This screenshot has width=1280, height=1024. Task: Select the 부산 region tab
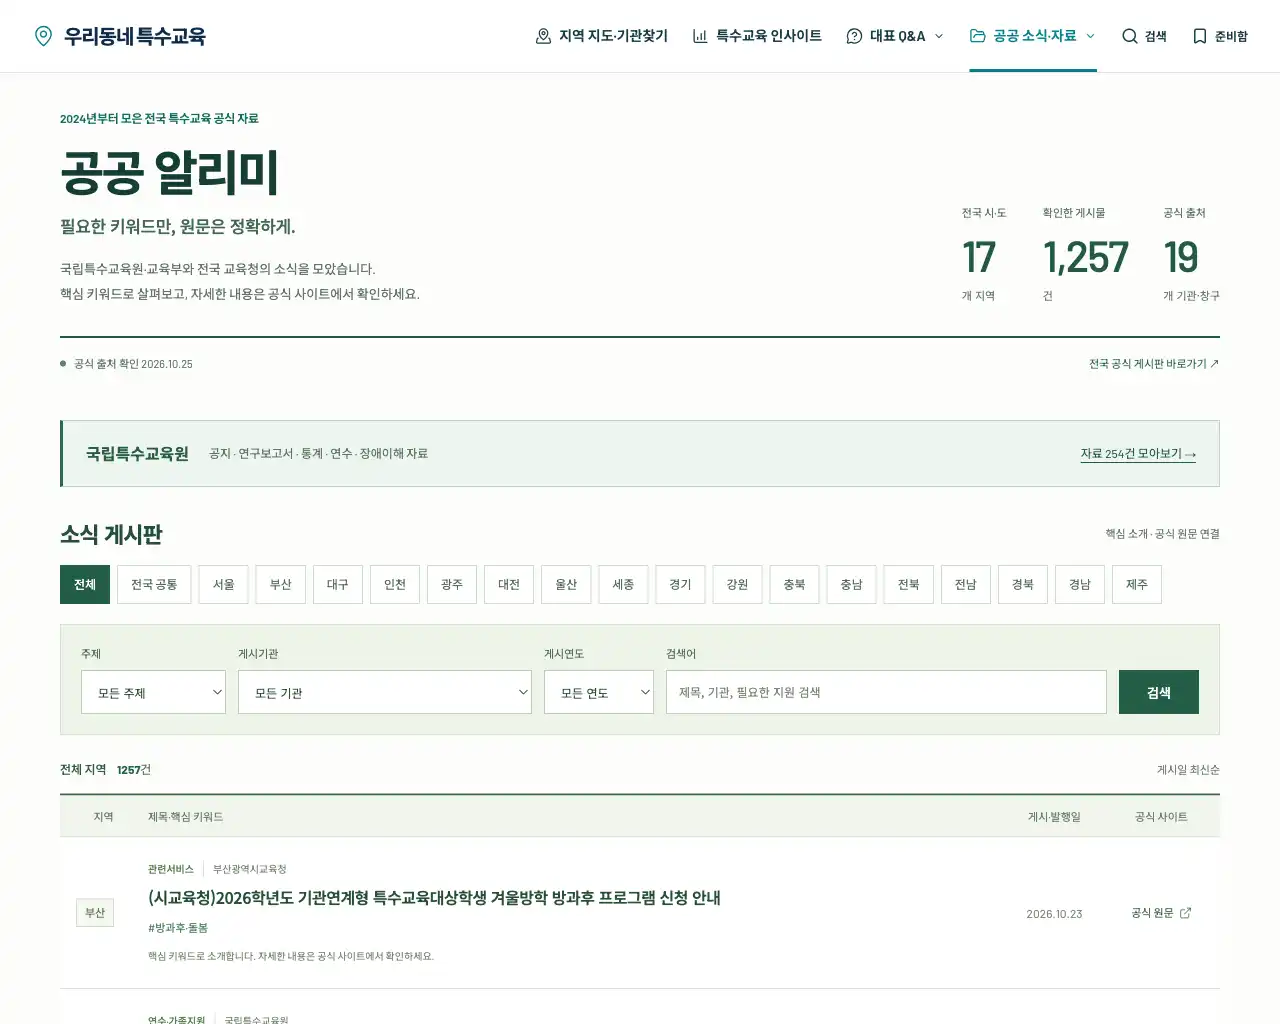click(x=281, y=584)
